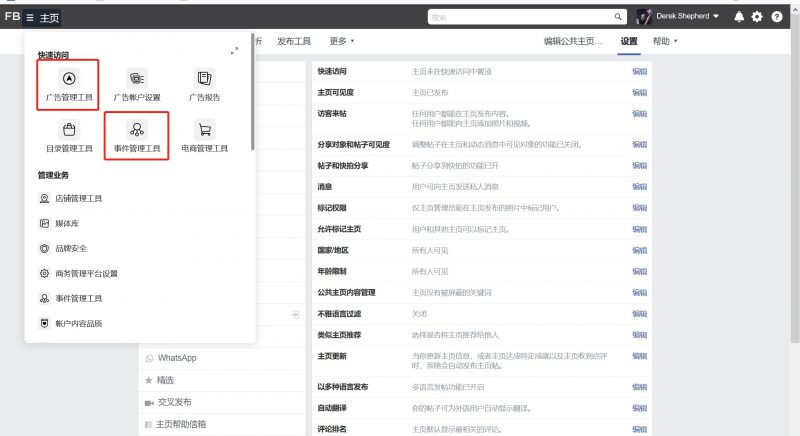This screenshot has height=436, width=800.
Task: Open the settings gear in top bar
Action: click(x=757, y=17)
